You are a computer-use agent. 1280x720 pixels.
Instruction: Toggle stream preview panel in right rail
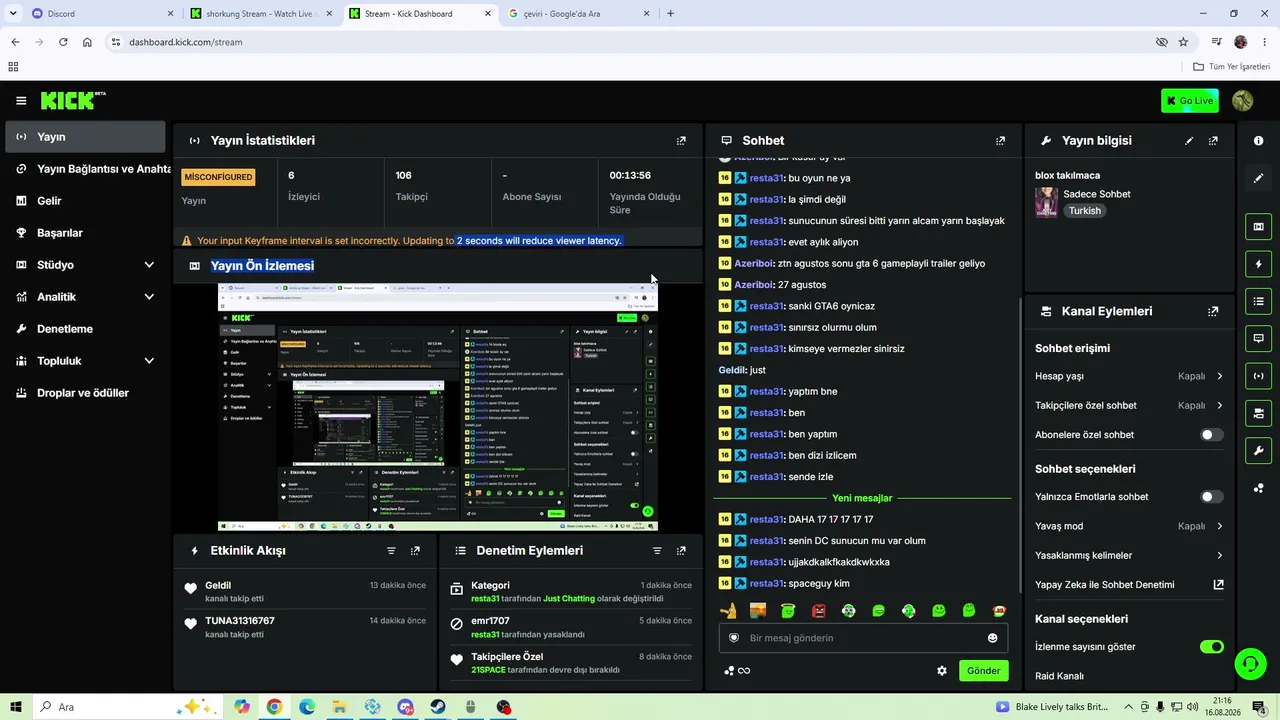coord(1258,227)
